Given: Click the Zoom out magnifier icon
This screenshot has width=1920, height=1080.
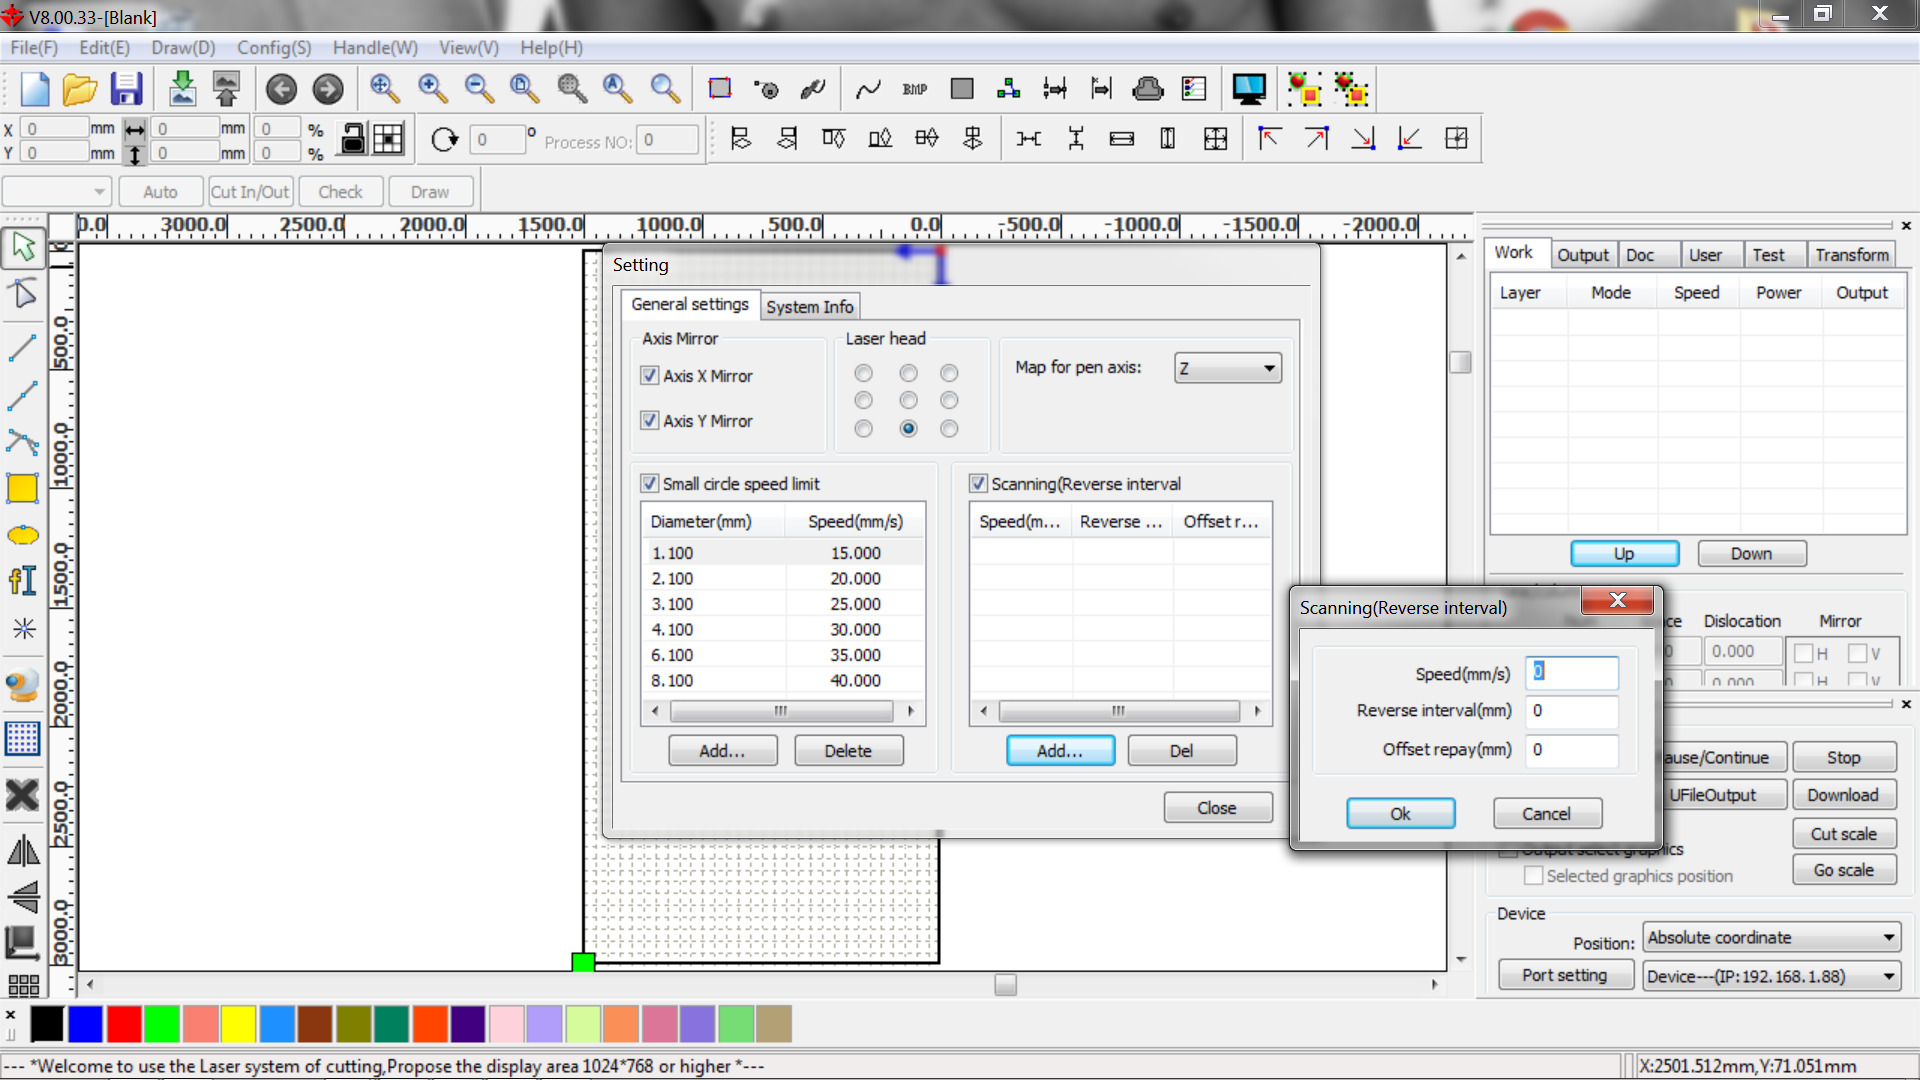Looking at the screenshot, I should (x=479, y=89).
